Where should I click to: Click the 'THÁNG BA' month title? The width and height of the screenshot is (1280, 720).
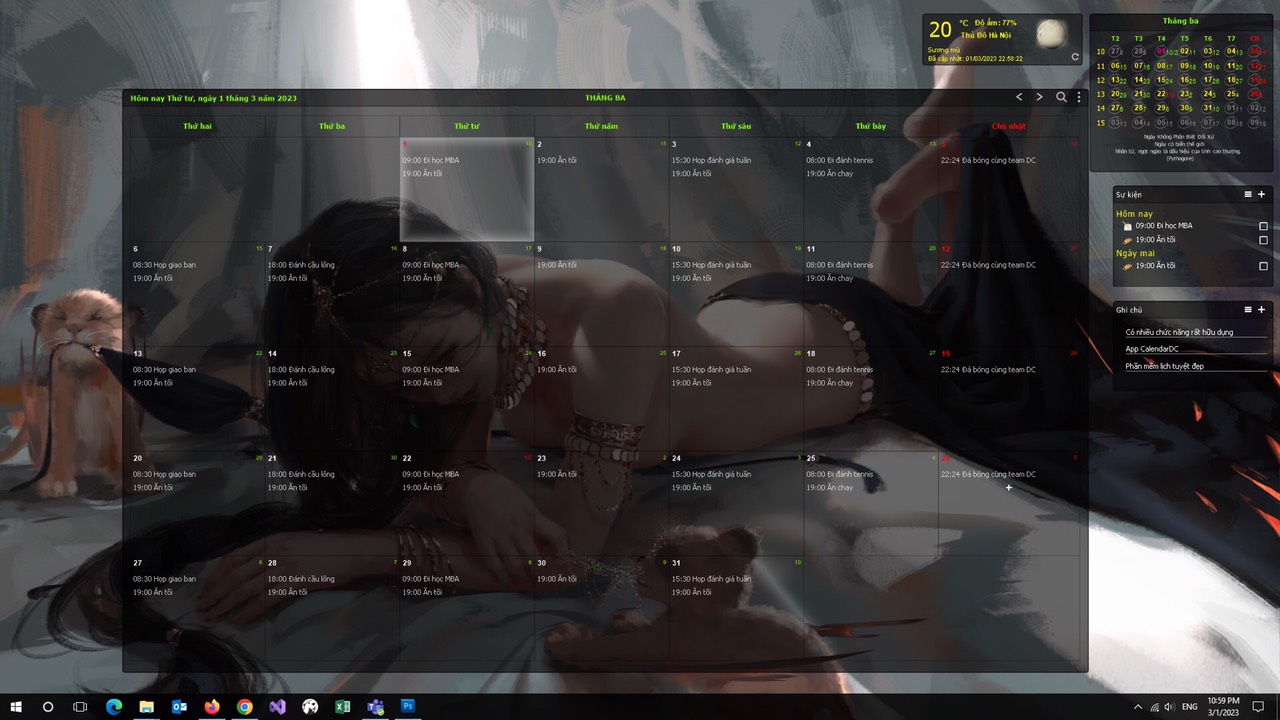pos(605,98)
